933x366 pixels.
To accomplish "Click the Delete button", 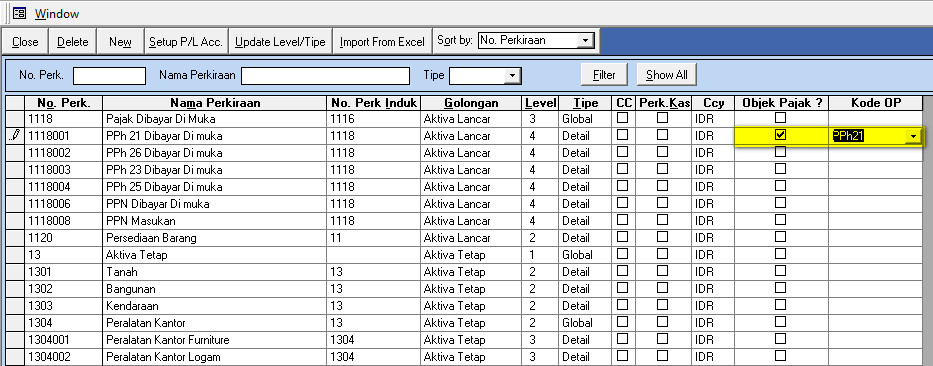I will (x=73, y=42).
